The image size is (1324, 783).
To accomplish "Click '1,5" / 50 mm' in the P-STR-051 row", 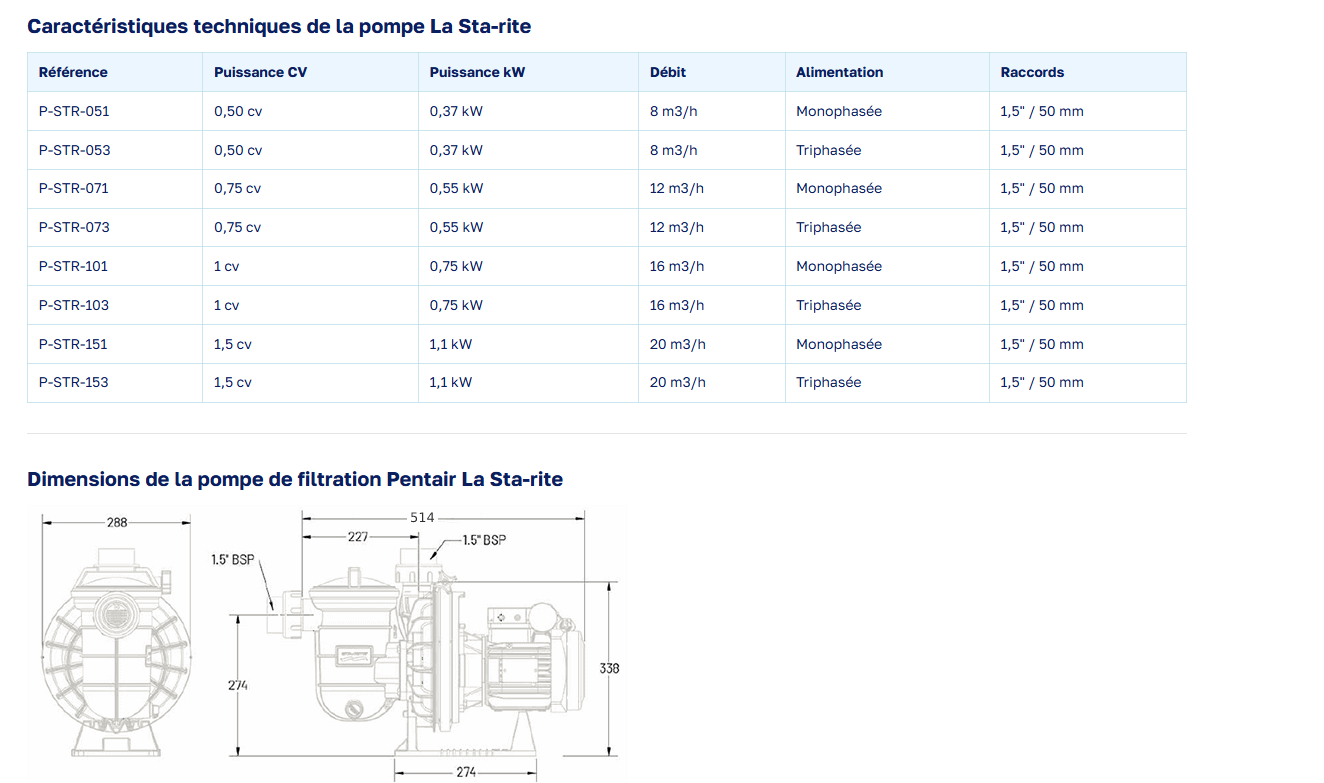I will click(x=1042, y=111).
